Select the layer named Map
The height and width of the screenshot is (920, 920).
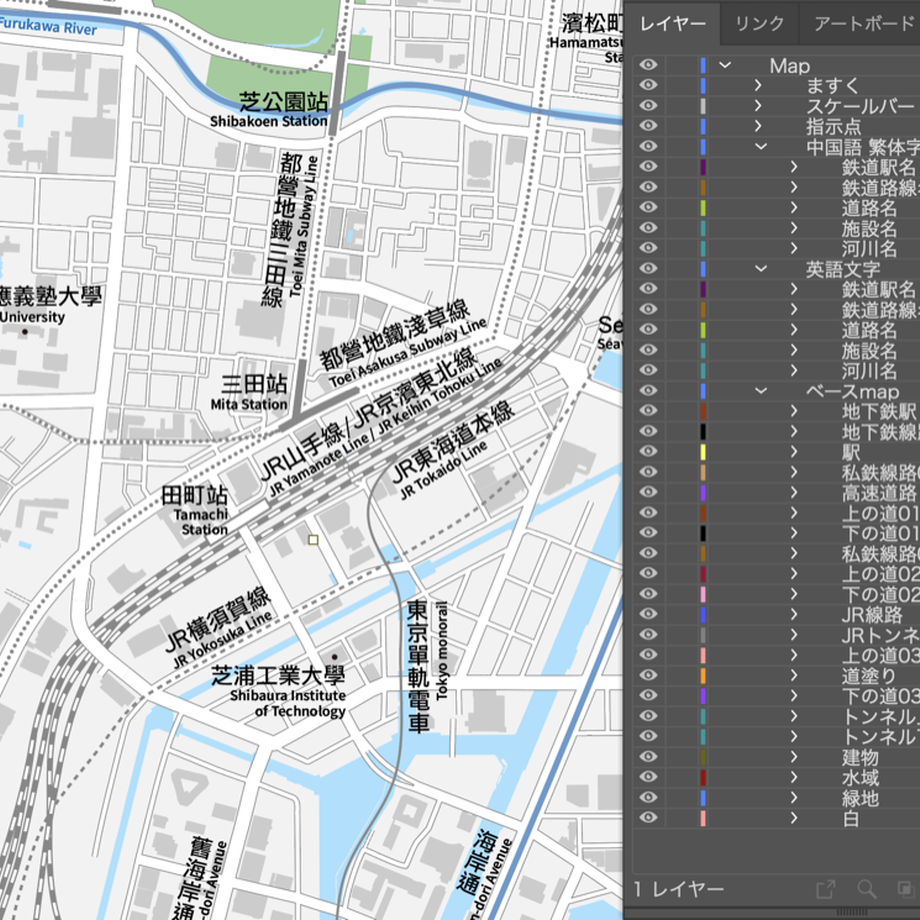tap(790, 65)
